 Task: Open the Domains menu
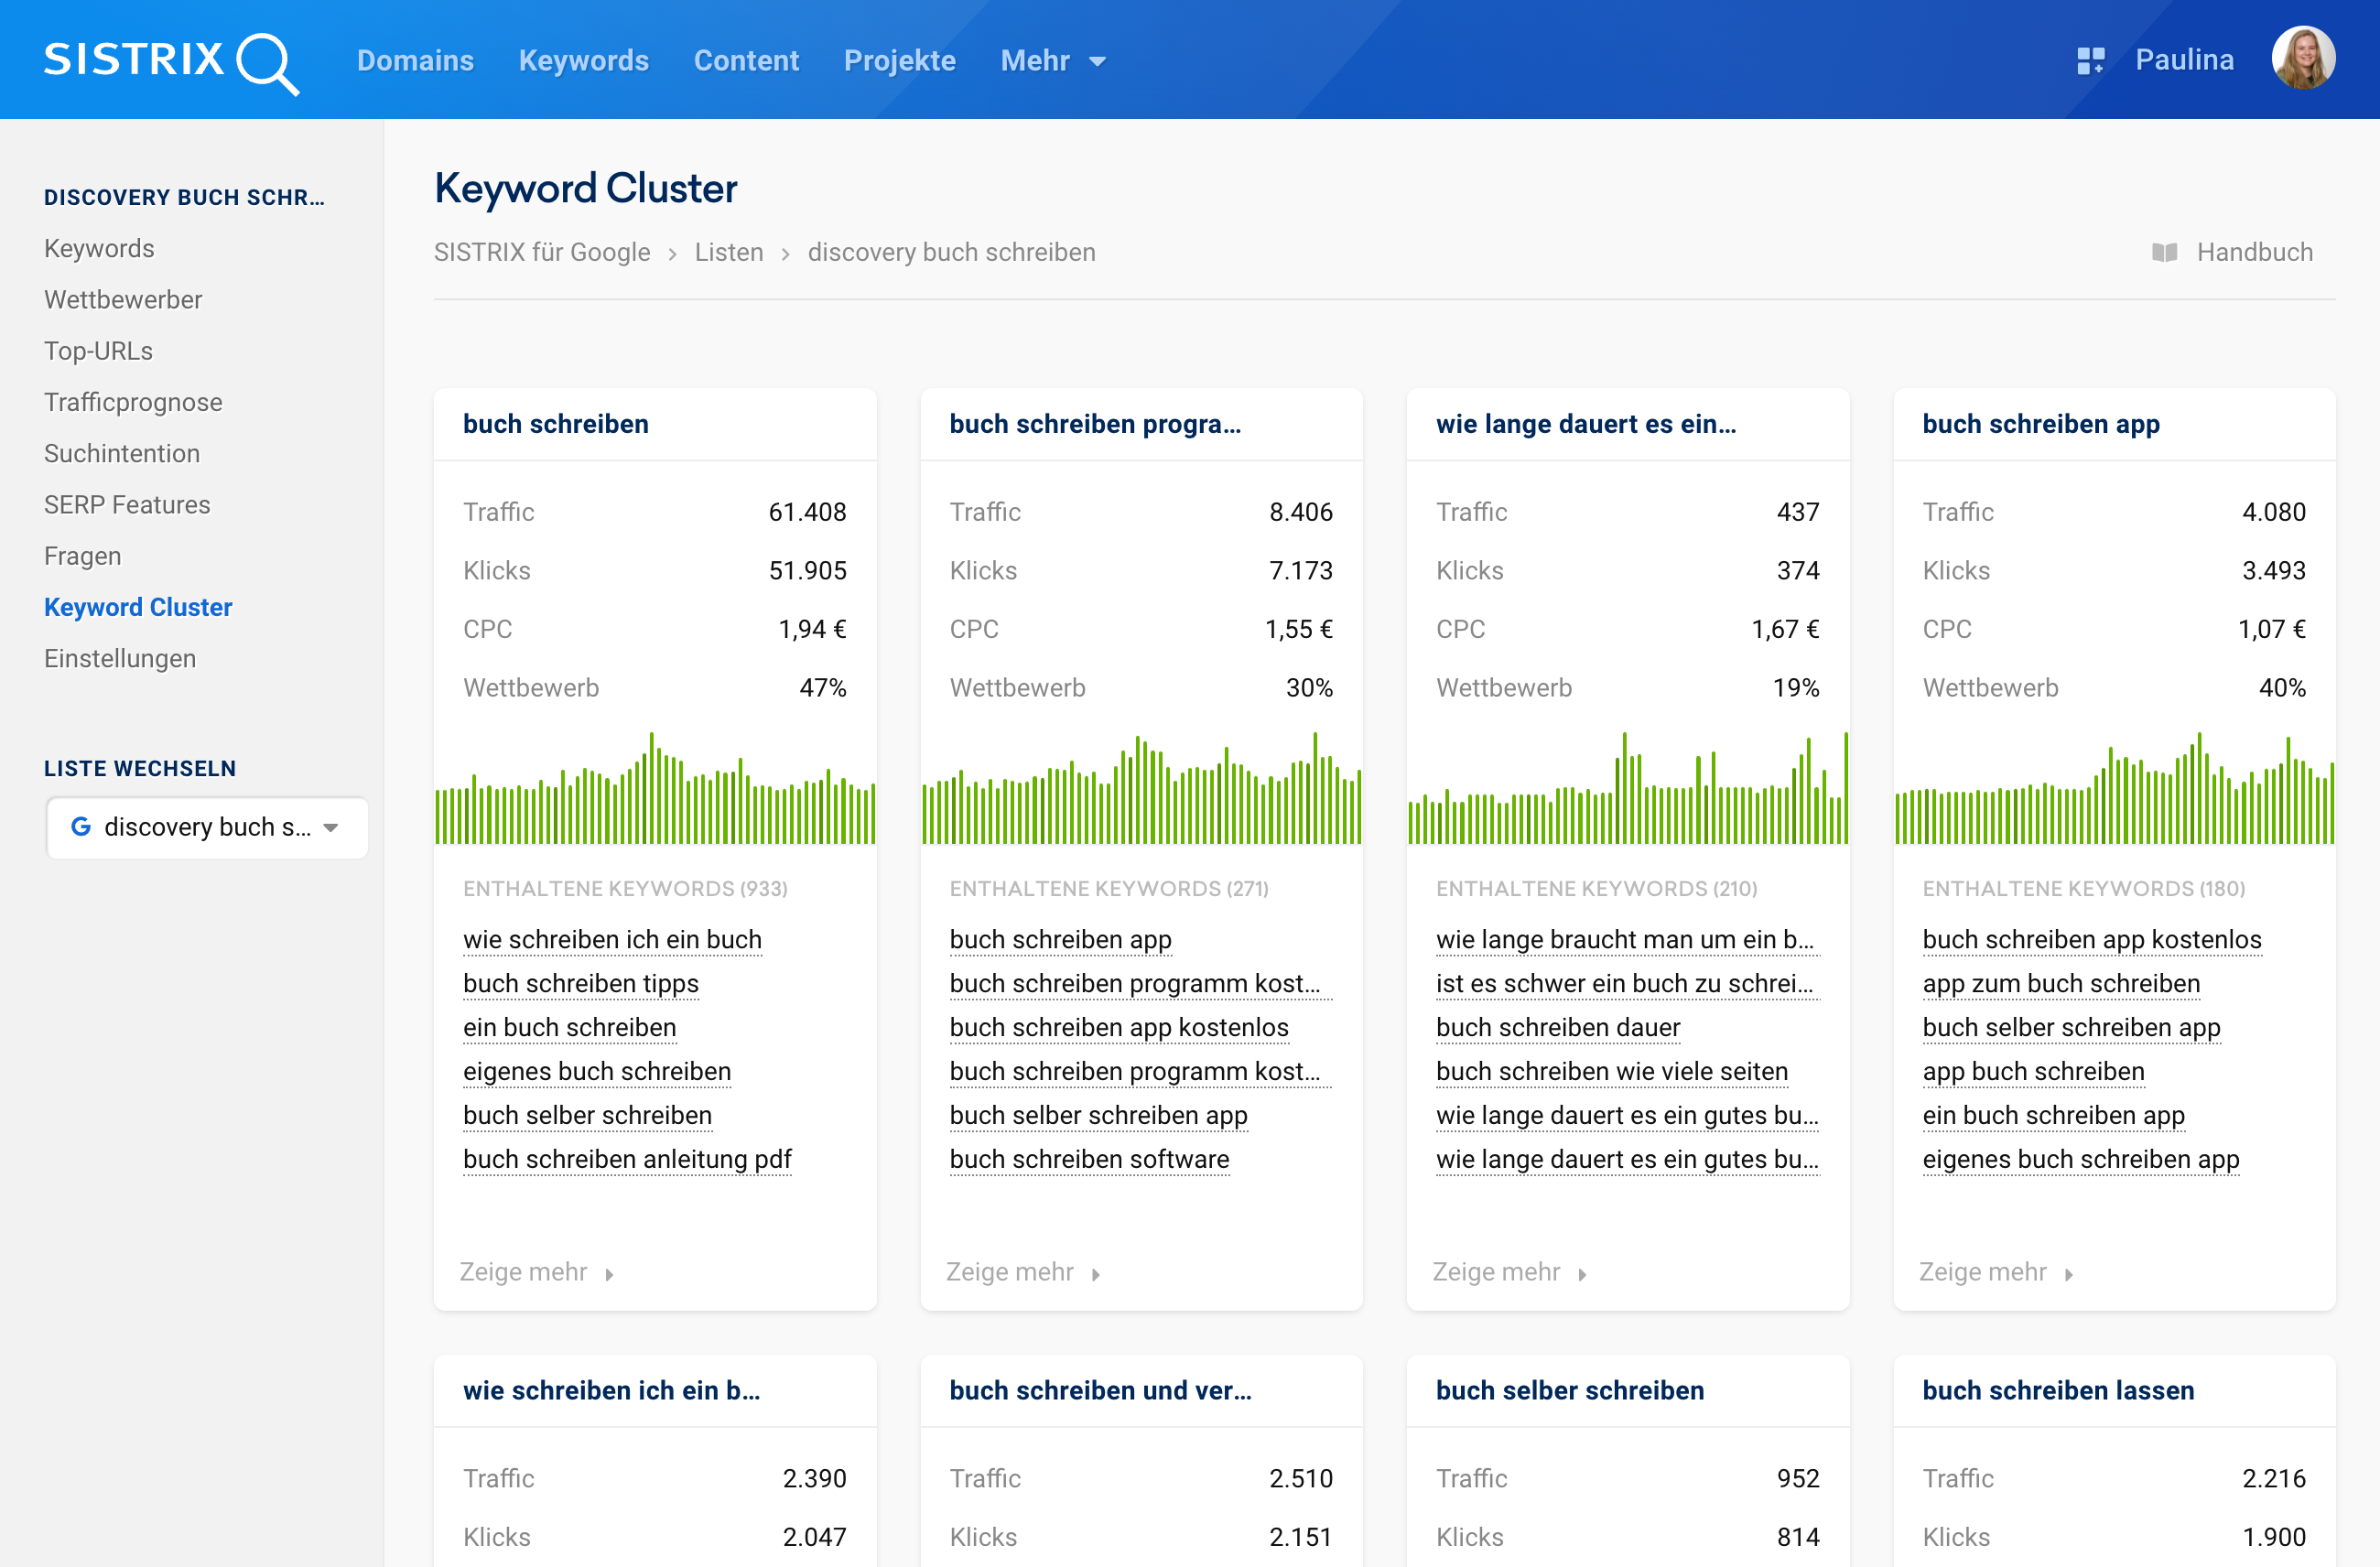(x=415, y=61)
